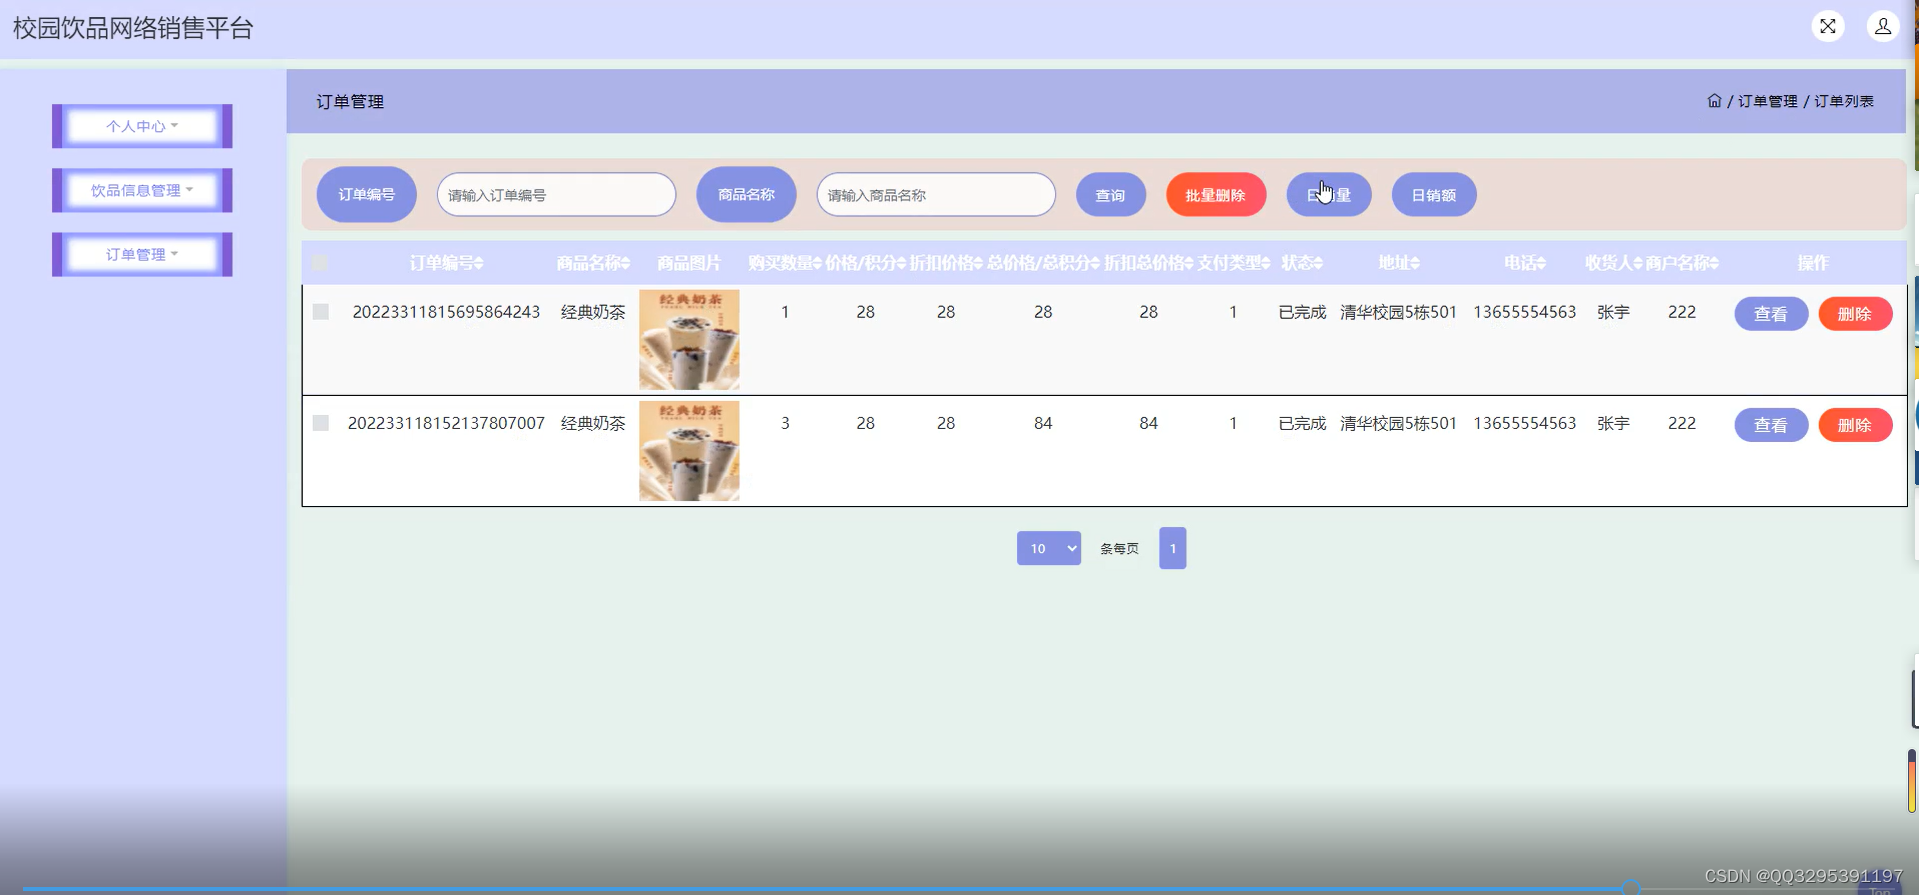1919x895 pixels.
Task: Click the fullscreen toggle icon
Action: coord(1827,26)
